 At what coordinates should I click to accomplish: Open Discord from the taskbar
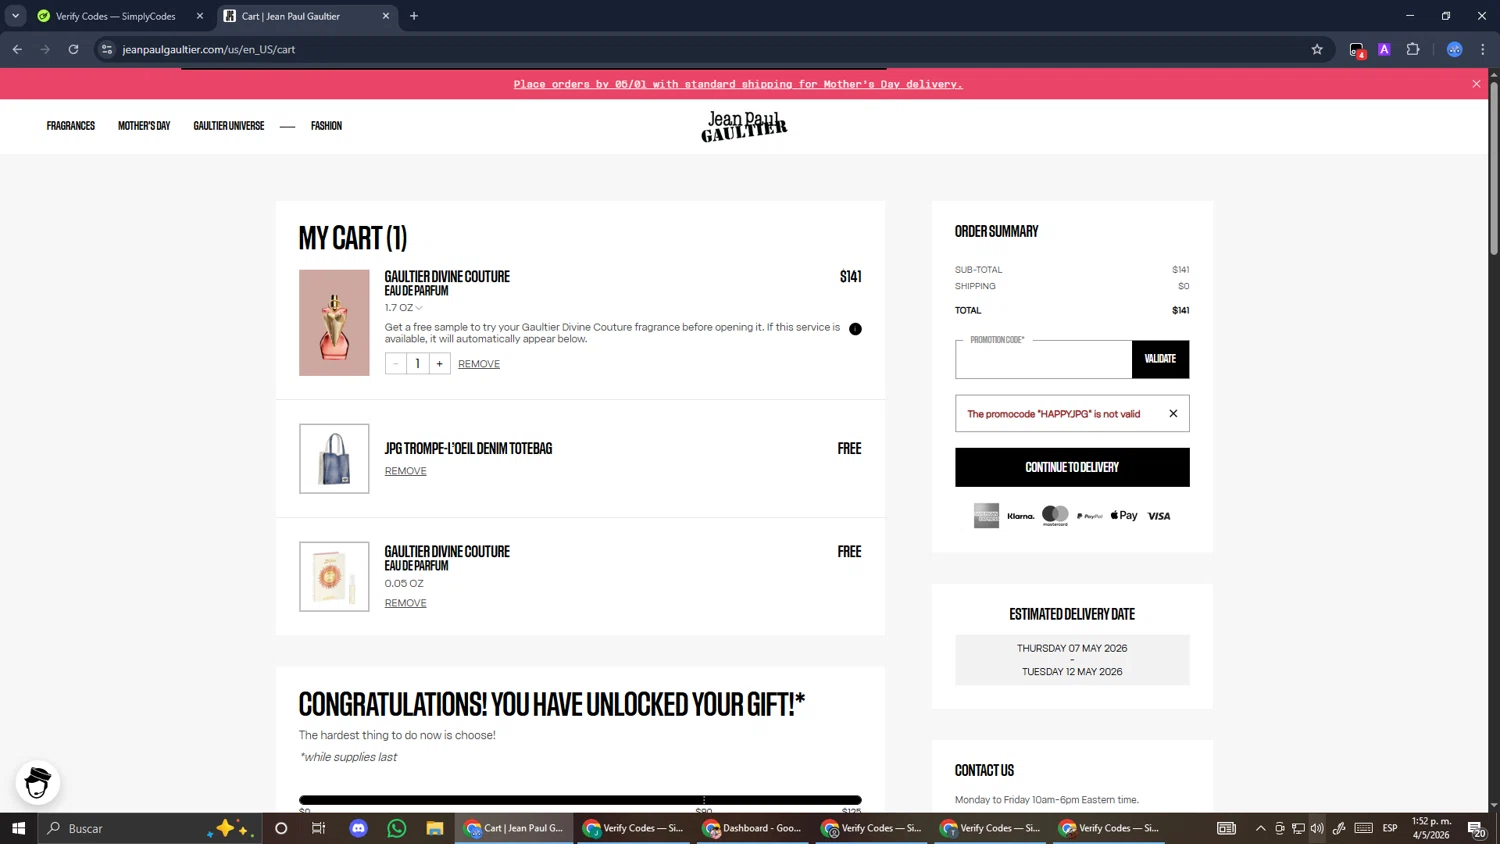coord(358,828)
